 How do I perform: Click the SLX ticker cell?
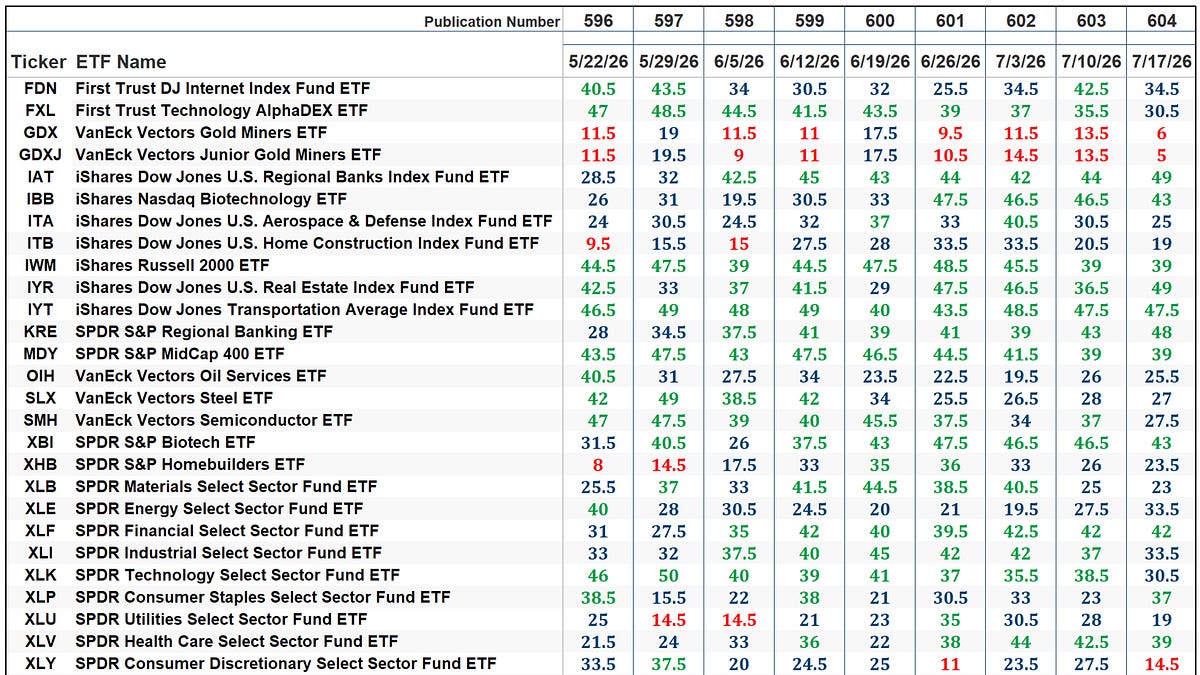click(x=39, y=398)
